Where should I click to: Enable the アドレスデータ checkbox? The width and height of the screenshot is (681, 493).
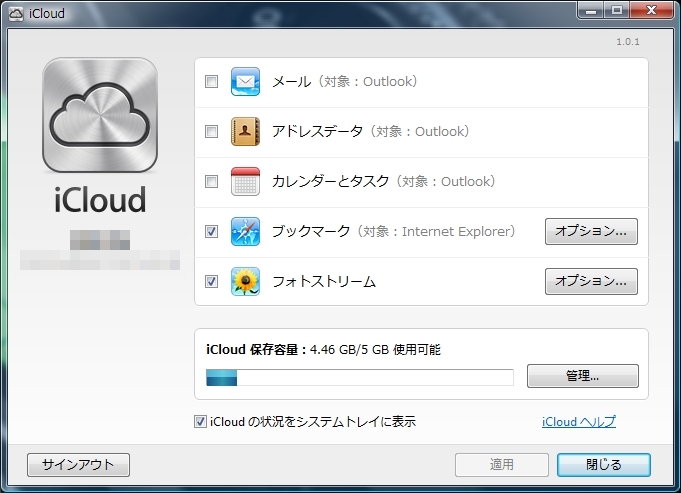(212, 131)
